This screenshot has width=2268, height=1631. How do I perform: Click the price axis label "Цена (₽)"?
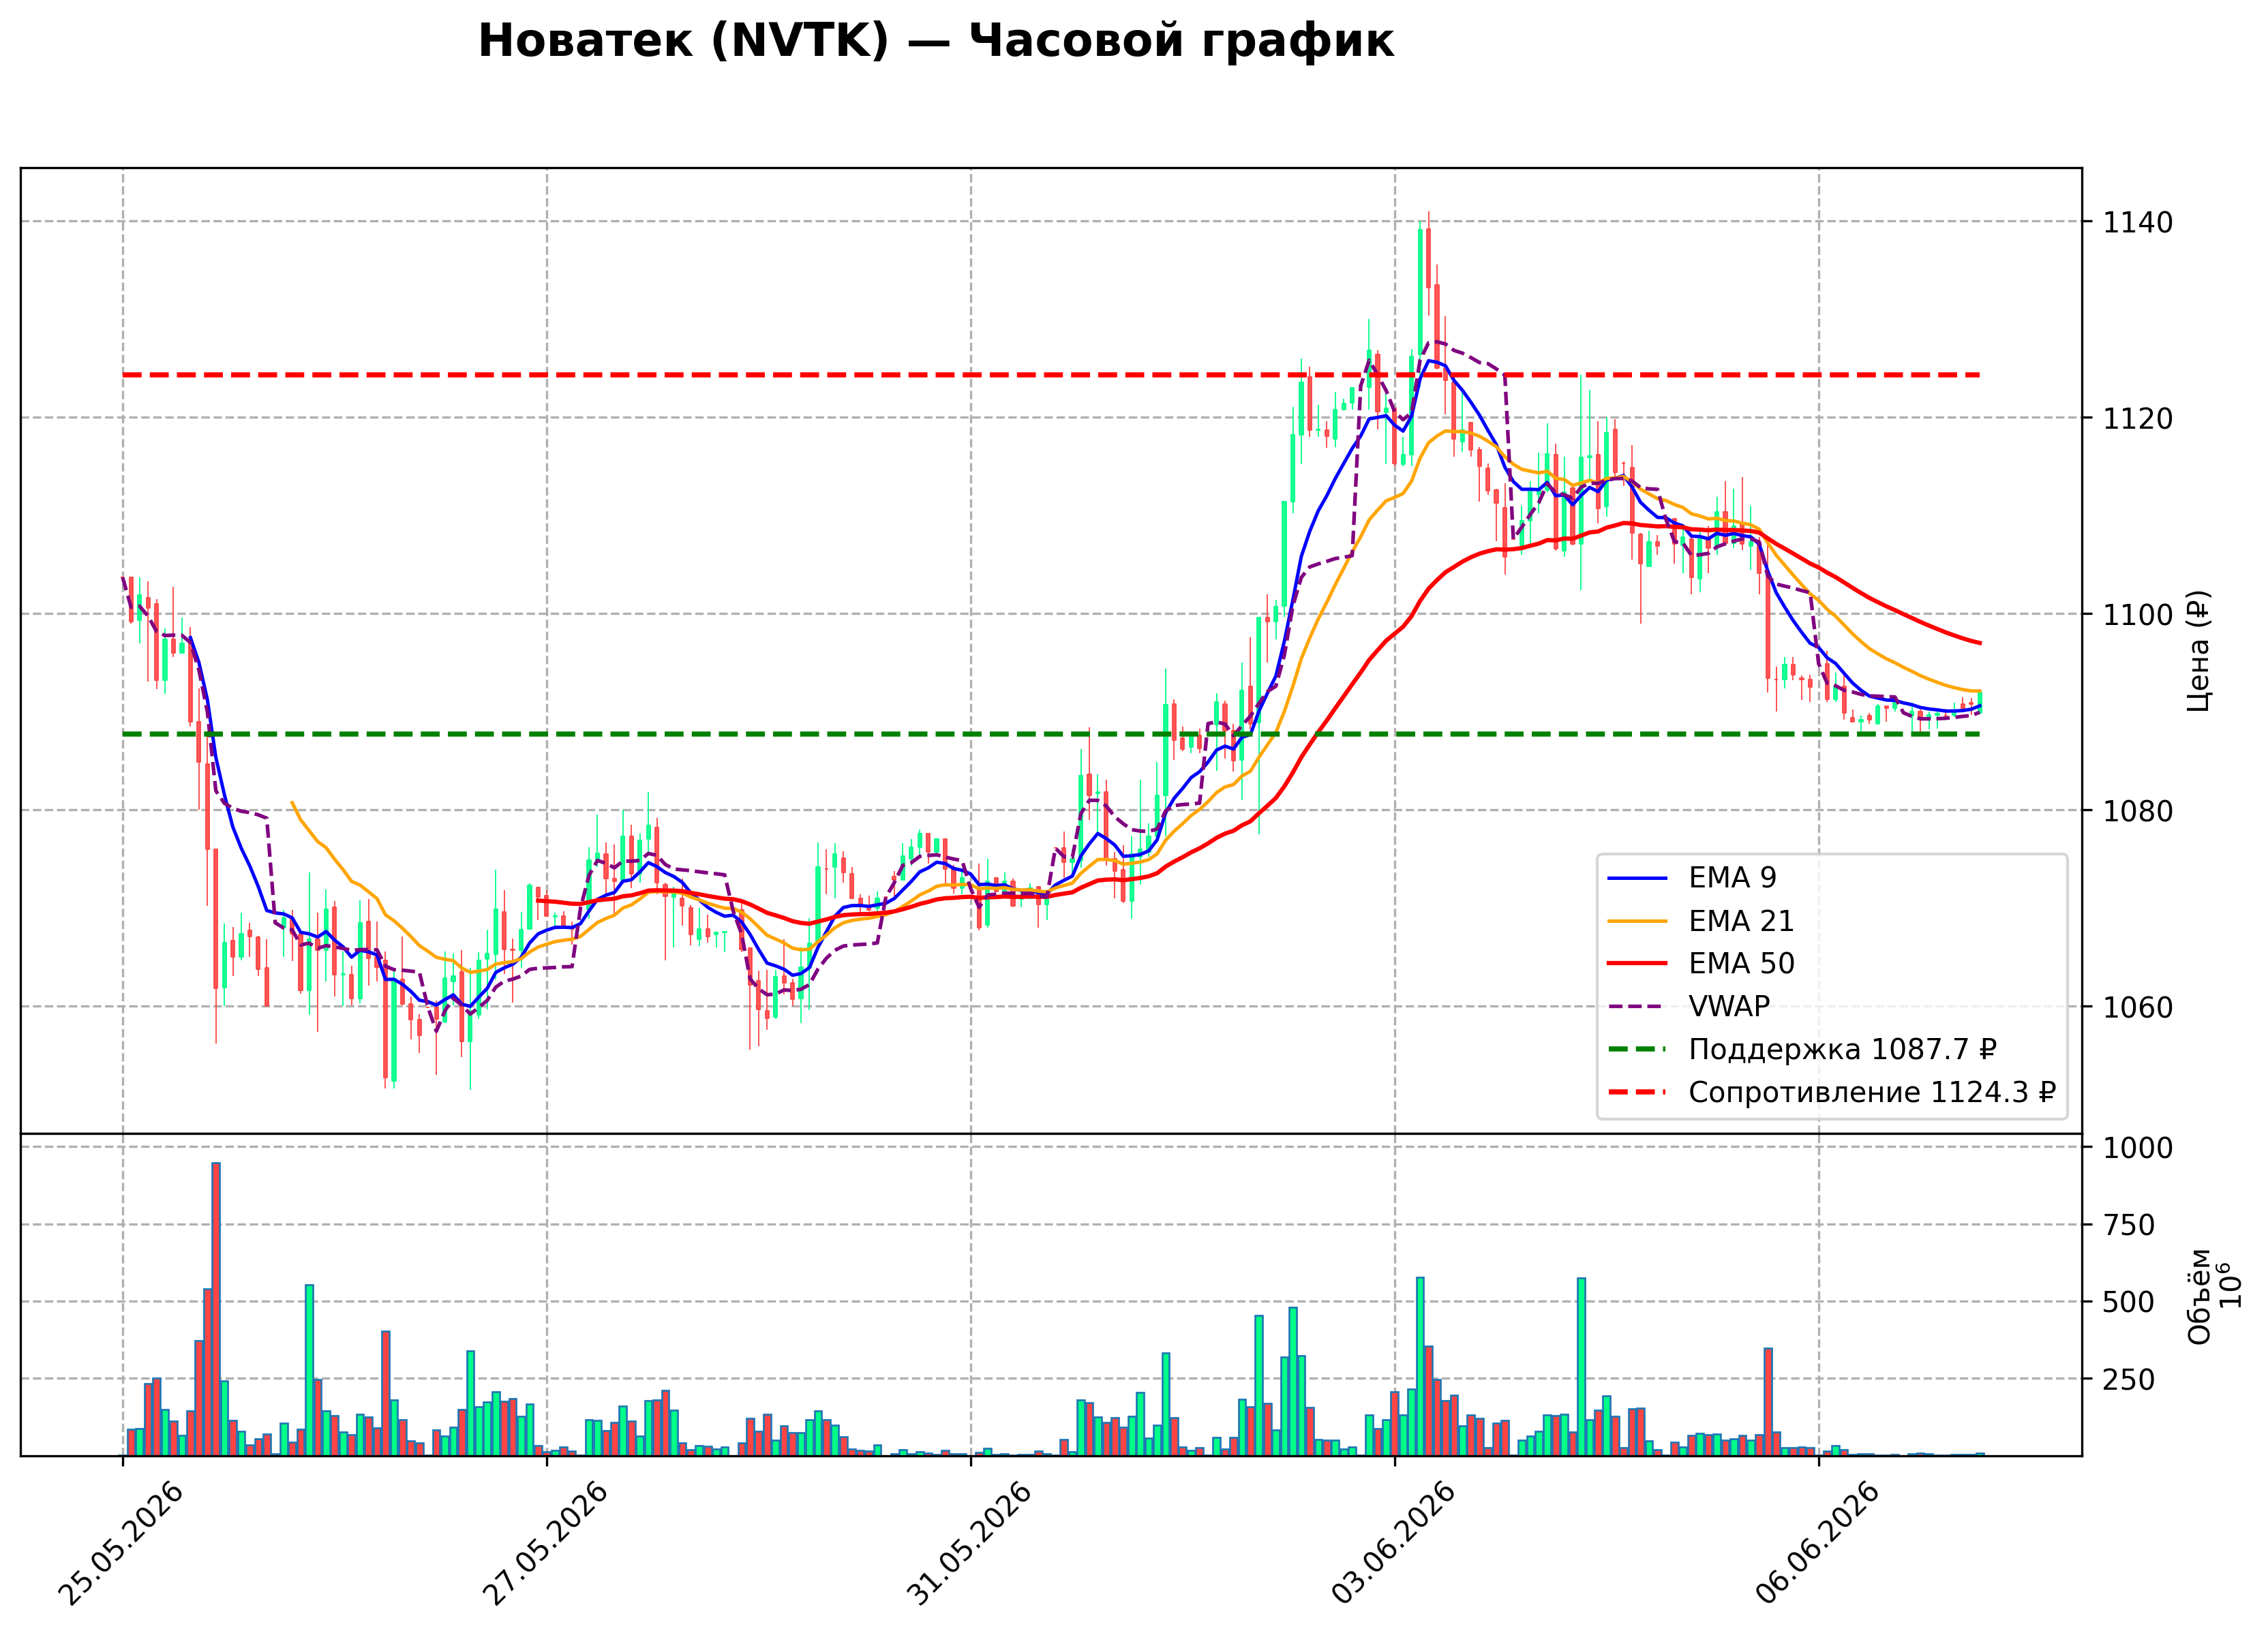point(2199,651)
